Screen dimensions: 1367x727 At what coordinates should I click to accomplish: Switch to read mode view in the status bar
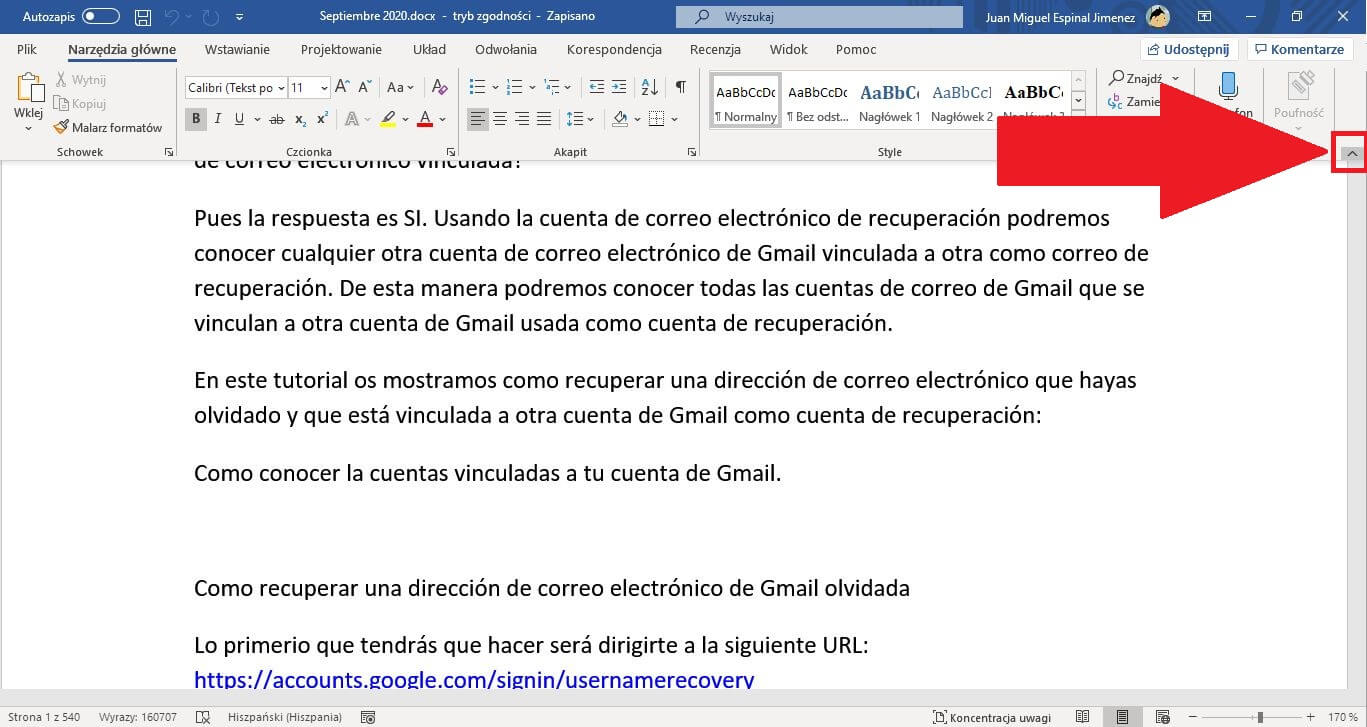[1082, 717]
